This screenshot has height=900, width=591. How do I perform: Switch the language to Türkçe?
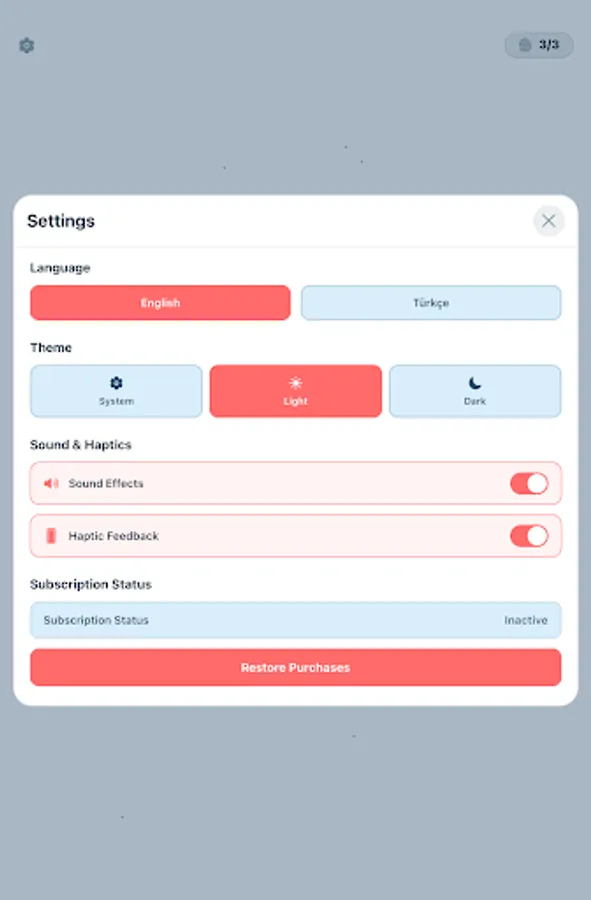pyautogui.click(x=430, y=302)
